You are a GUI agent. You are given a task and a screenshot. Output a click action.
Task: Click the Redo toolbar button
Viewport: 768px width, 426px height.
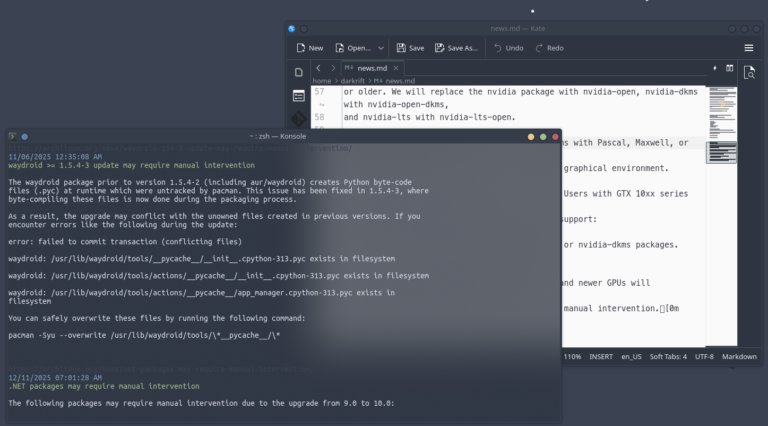click(549, 47)
